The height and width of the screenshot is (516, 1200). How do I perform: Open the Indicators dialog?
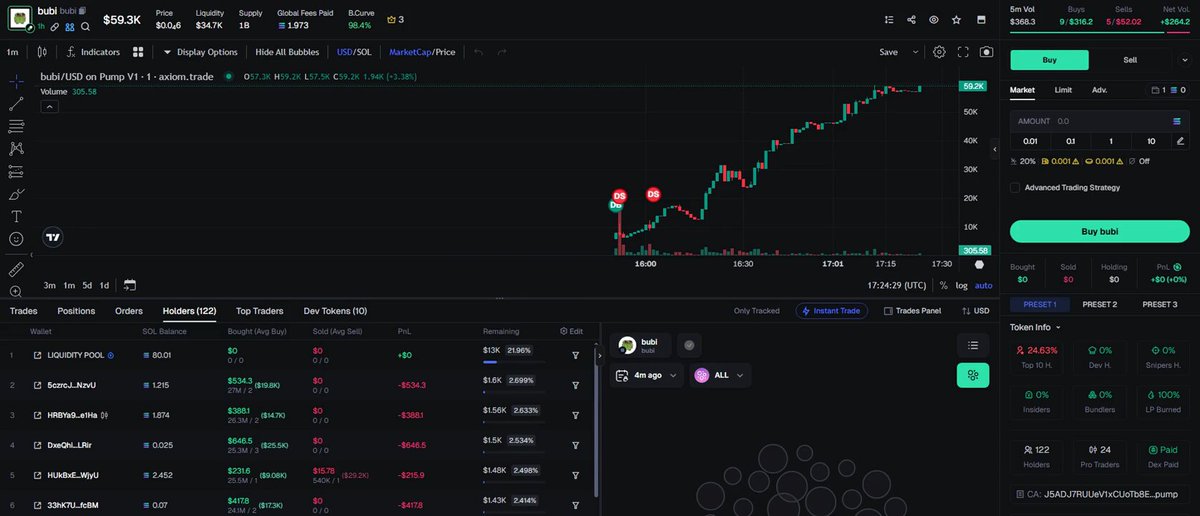(x=93, y=52)
